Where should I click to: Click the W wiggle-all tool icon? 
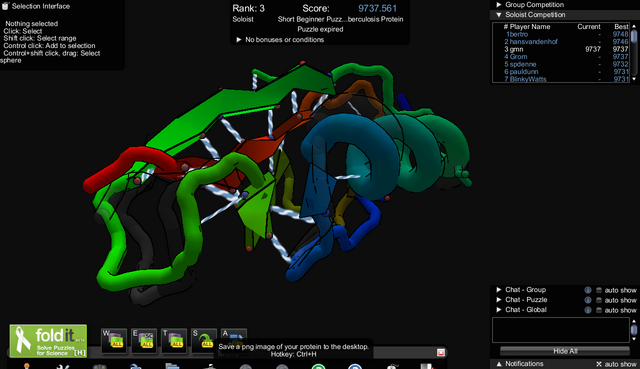click(x=114, y=341)
